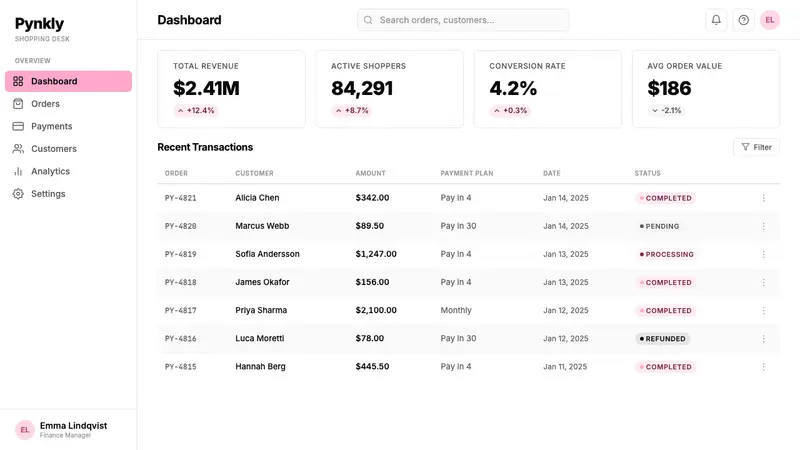Open Orders in the sidebar
This screenshot has width=800, height=450.
click(x=68, y=104)
